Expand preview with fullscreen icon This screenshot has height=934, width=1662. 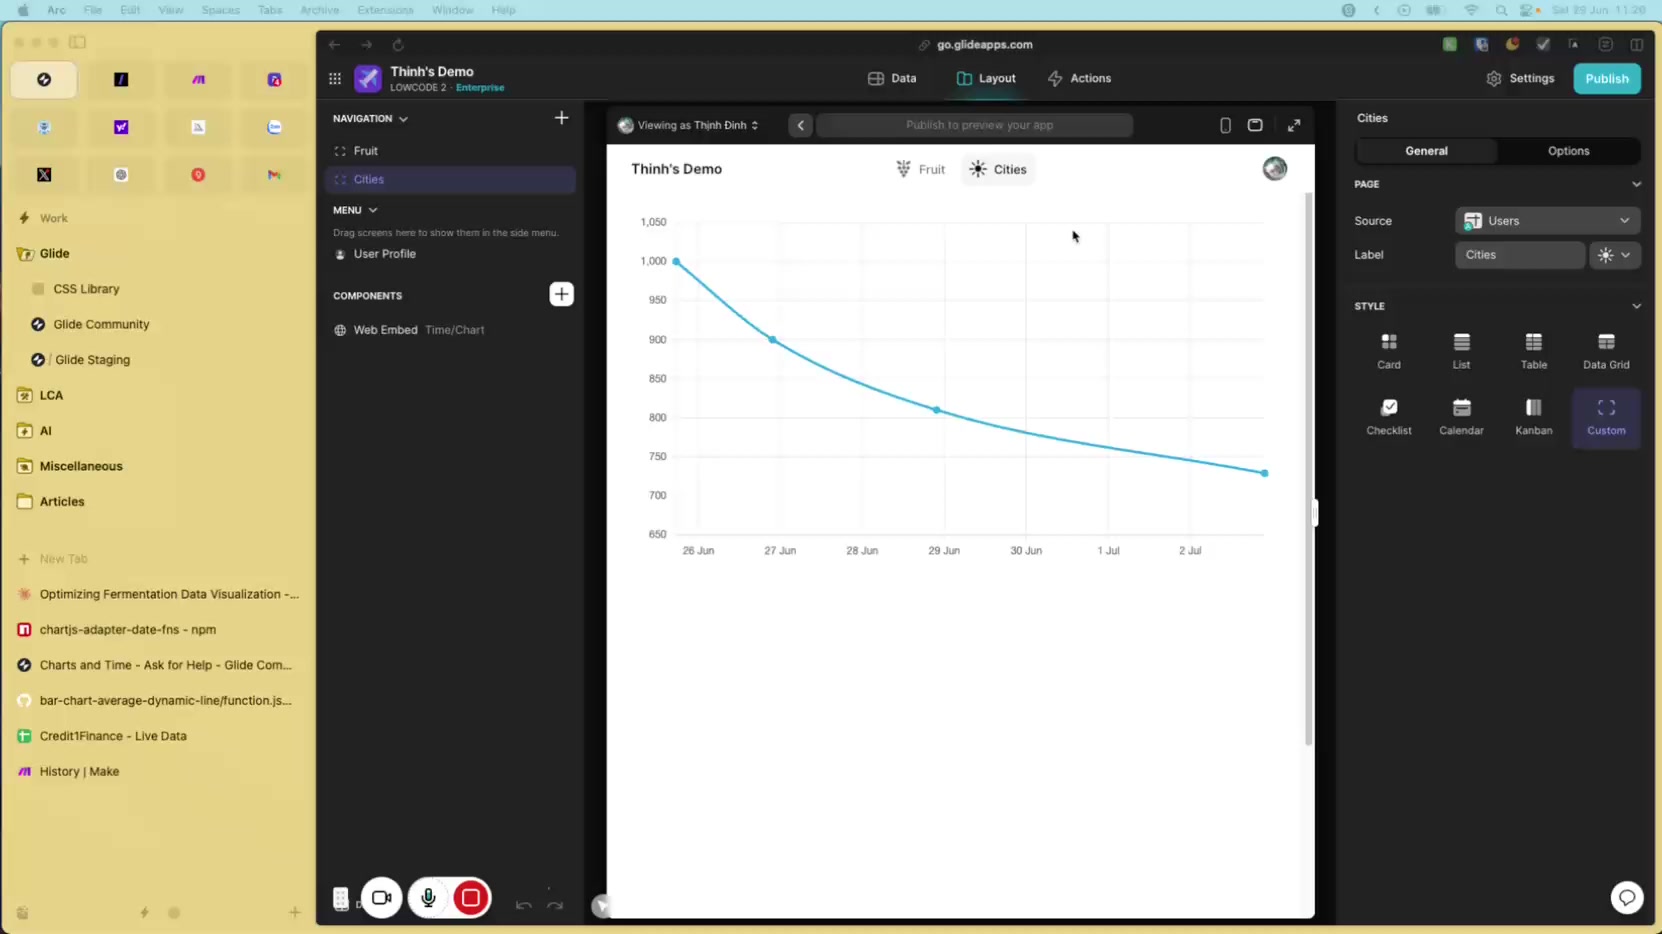1293,125
